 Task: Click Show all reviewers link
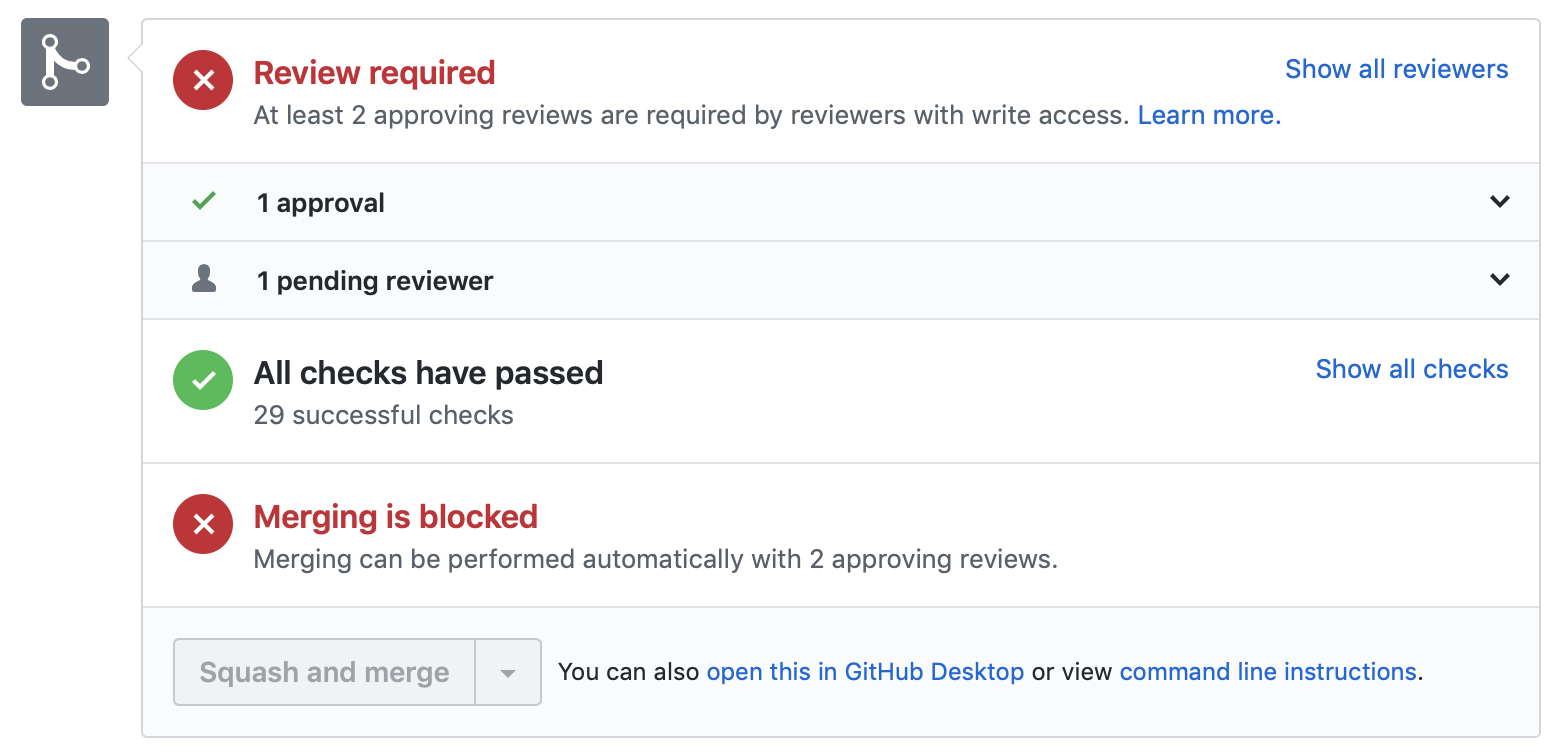[1396, 69]
